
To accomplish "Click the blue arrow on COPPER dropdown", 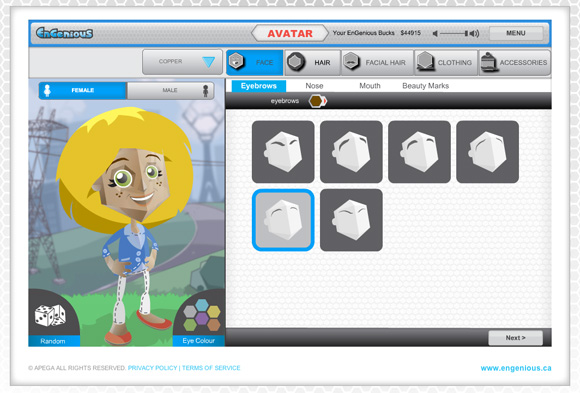I will click(x=208, y=62).
